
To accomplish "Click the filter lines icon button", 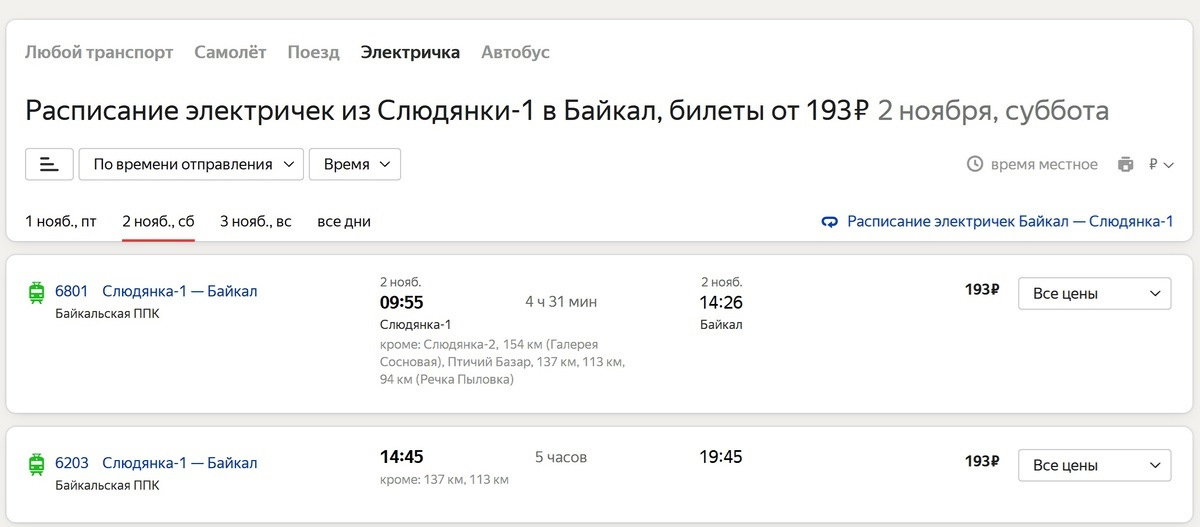I will tap(49, 164).
